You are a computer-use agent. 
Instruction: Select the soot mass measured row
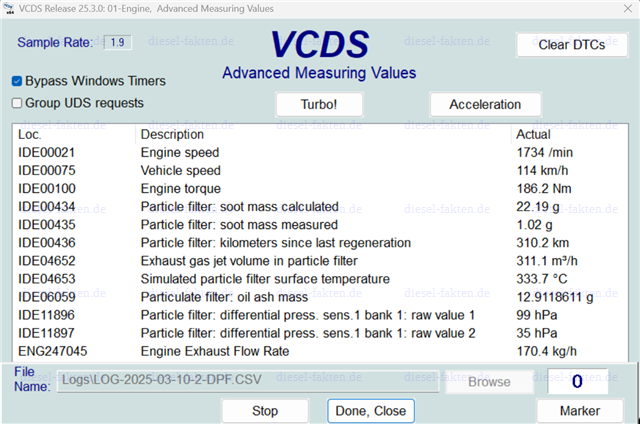point(320,225)
